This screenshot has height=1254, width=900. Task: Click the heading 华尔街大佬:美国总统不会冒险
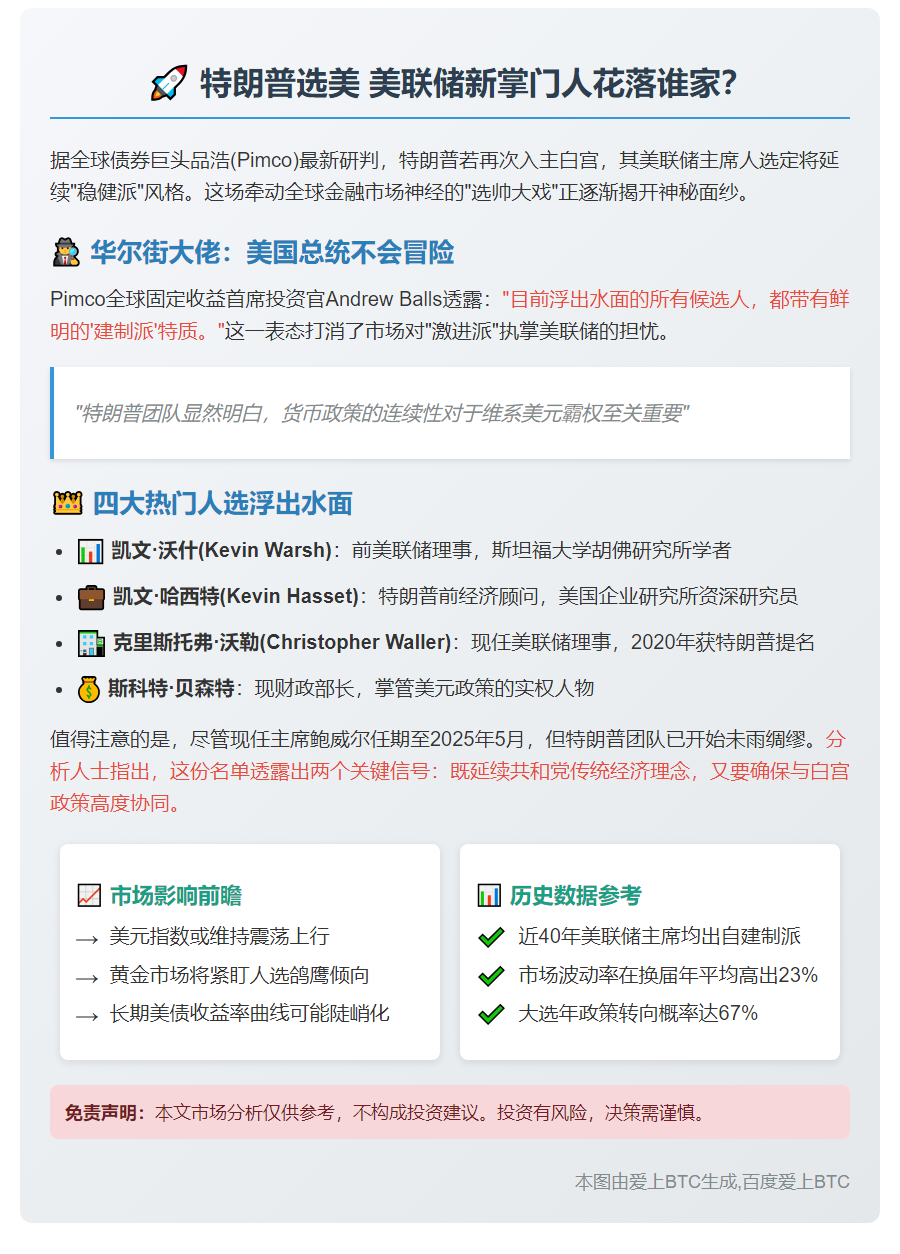(x=272, y=254)
